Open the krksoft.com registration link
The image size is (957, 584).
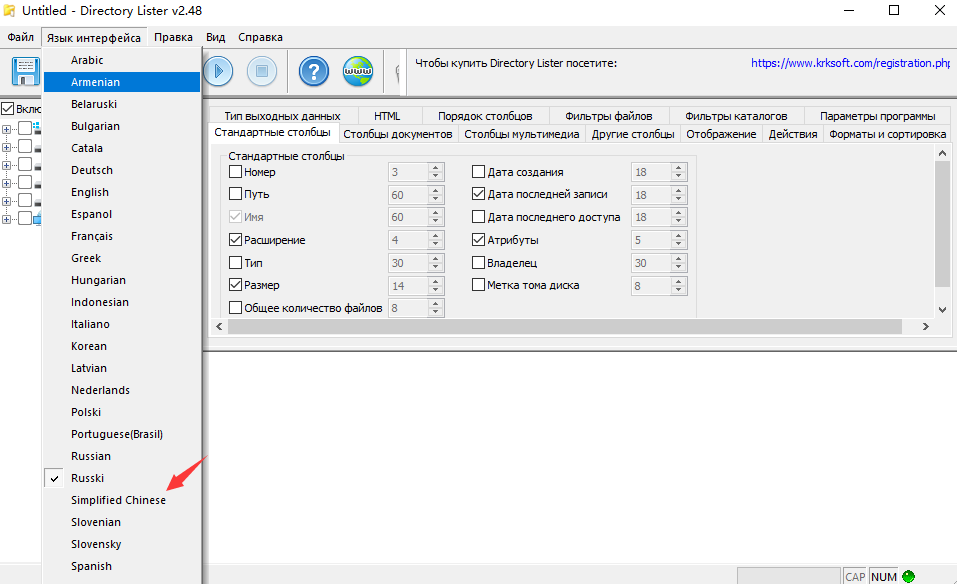pyautogui.click(x=850, y=63)
